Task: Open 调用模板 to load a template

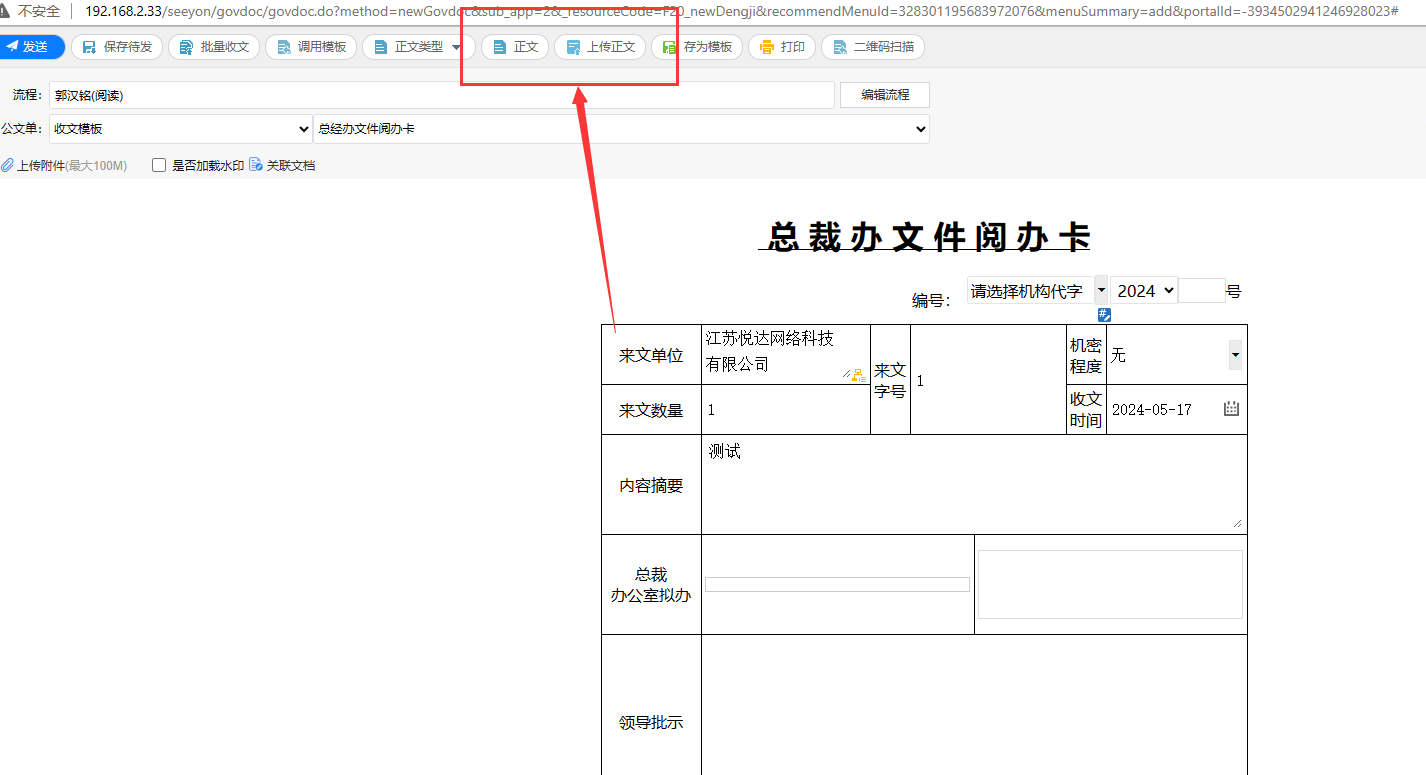Action: (x=310, y=47)
